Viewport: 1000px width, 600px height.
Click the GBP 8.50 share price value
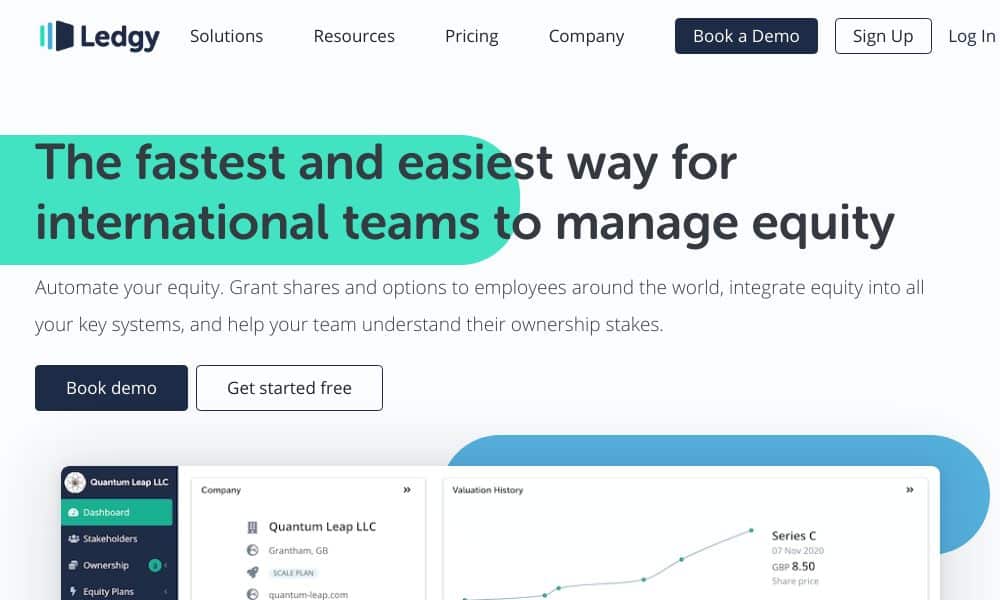(x=793, y=566)
